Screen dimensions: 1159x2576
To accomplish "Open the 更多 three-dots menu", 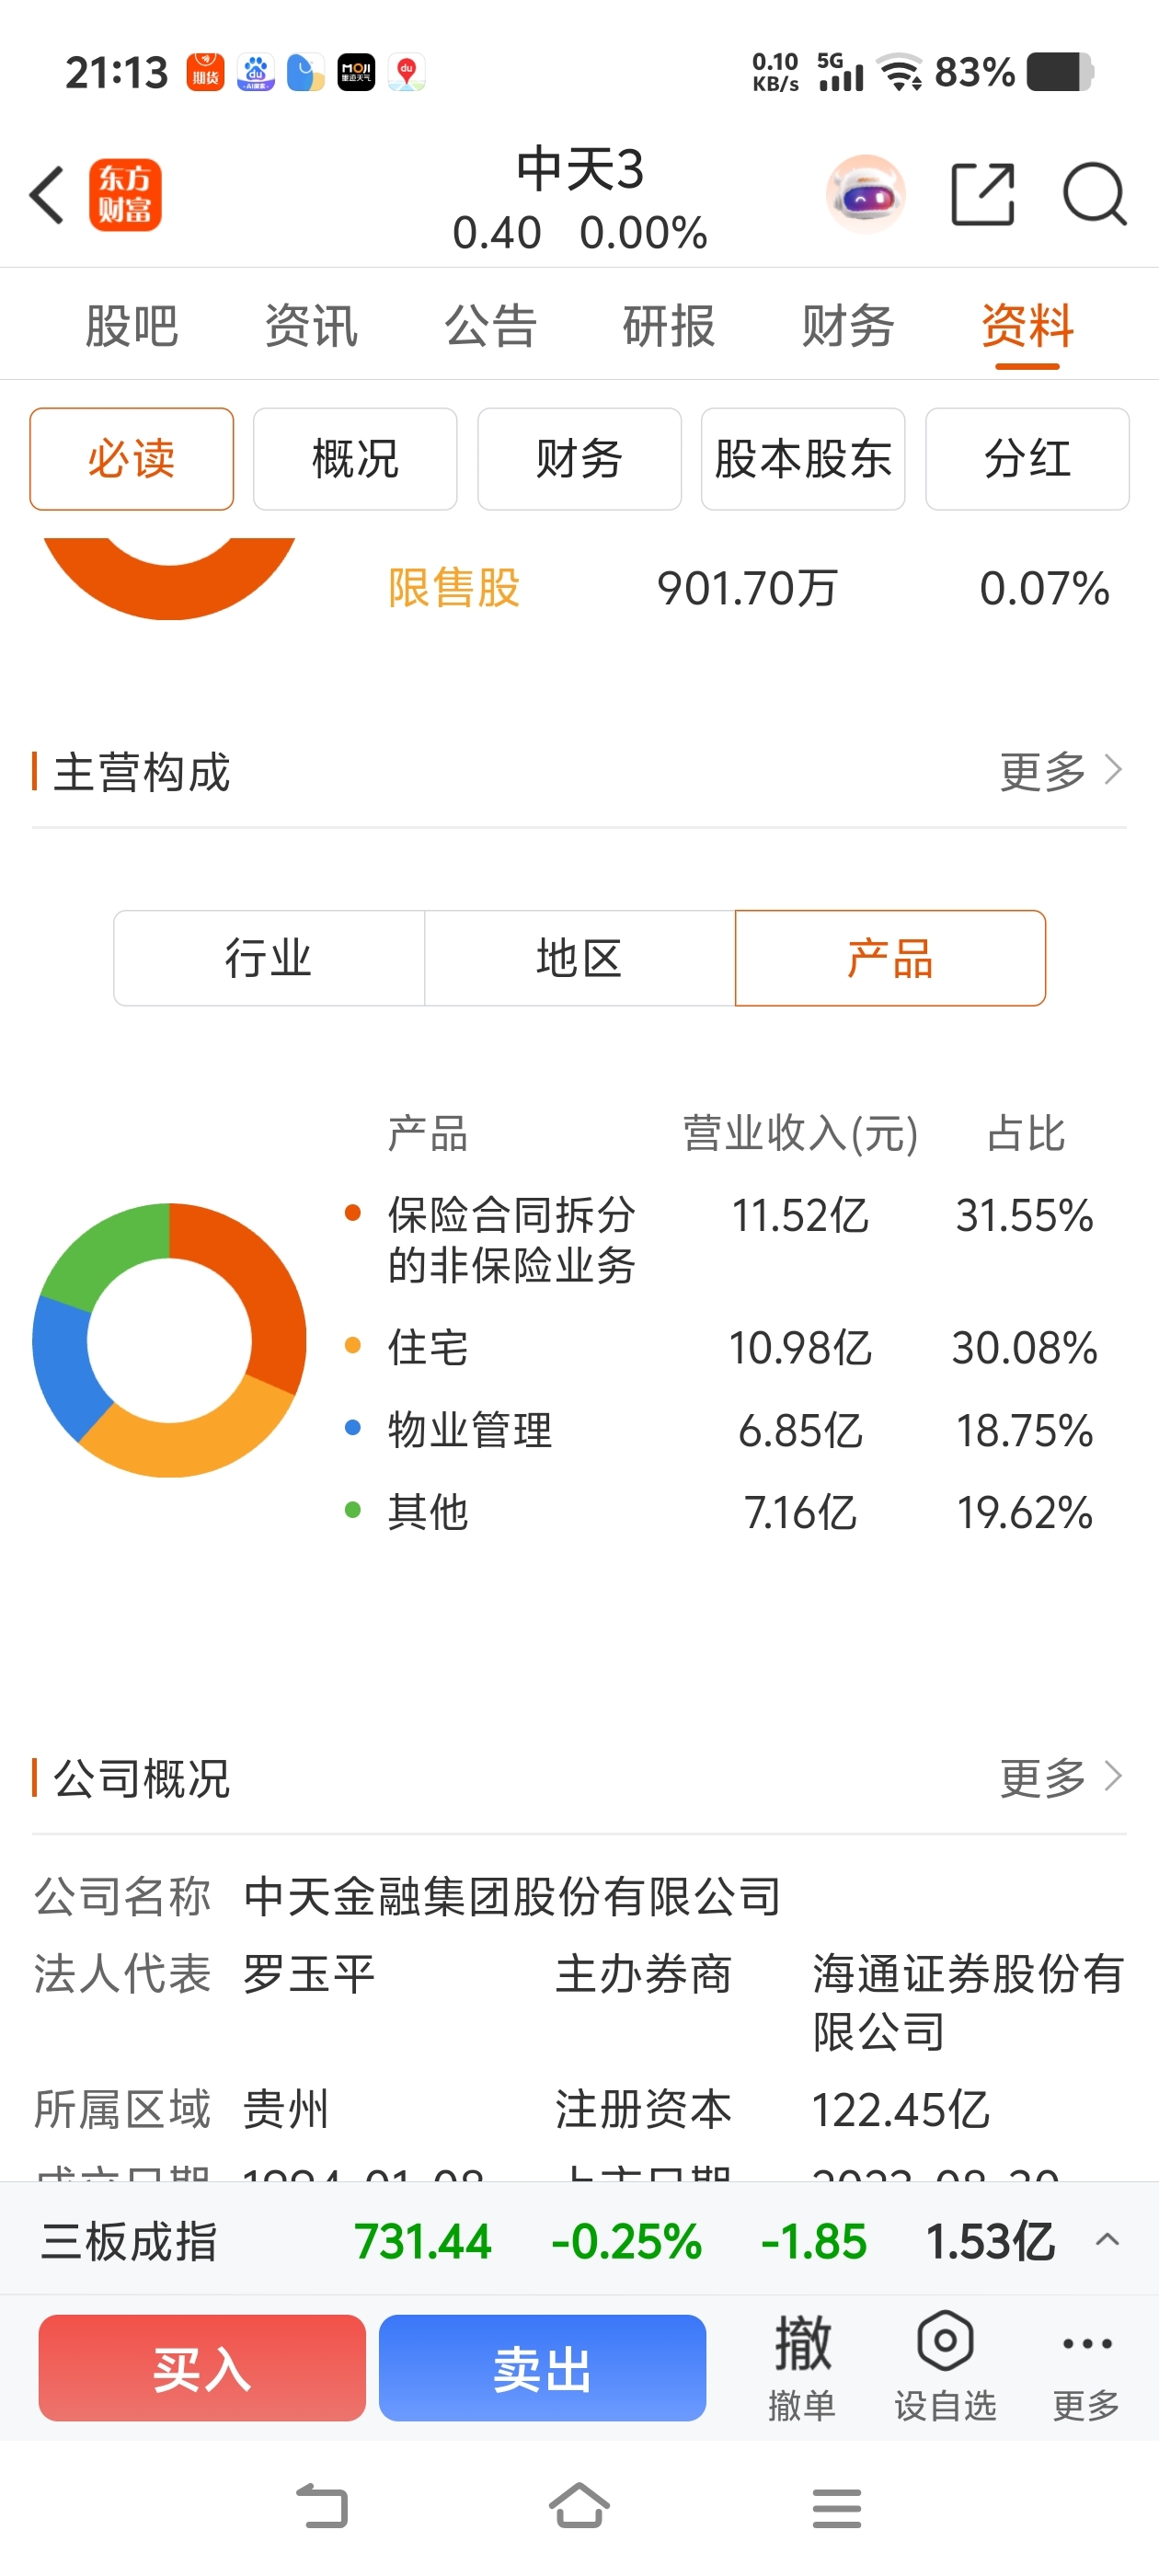I will click(1086, 2366).
